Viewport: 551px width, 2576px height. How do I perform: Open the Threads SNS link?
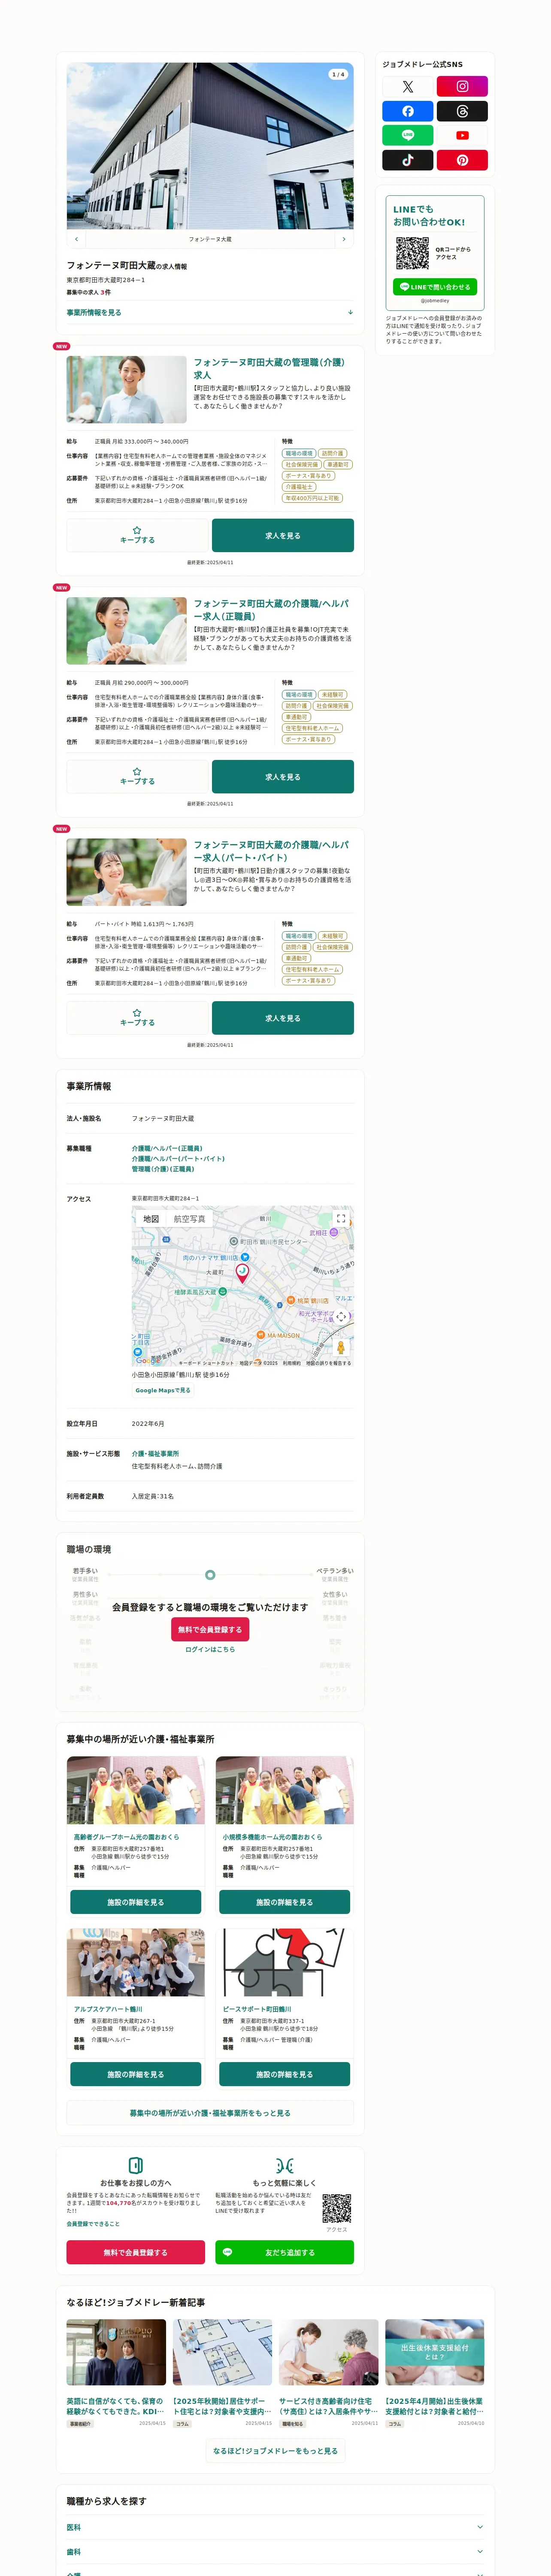pos(462,111)
